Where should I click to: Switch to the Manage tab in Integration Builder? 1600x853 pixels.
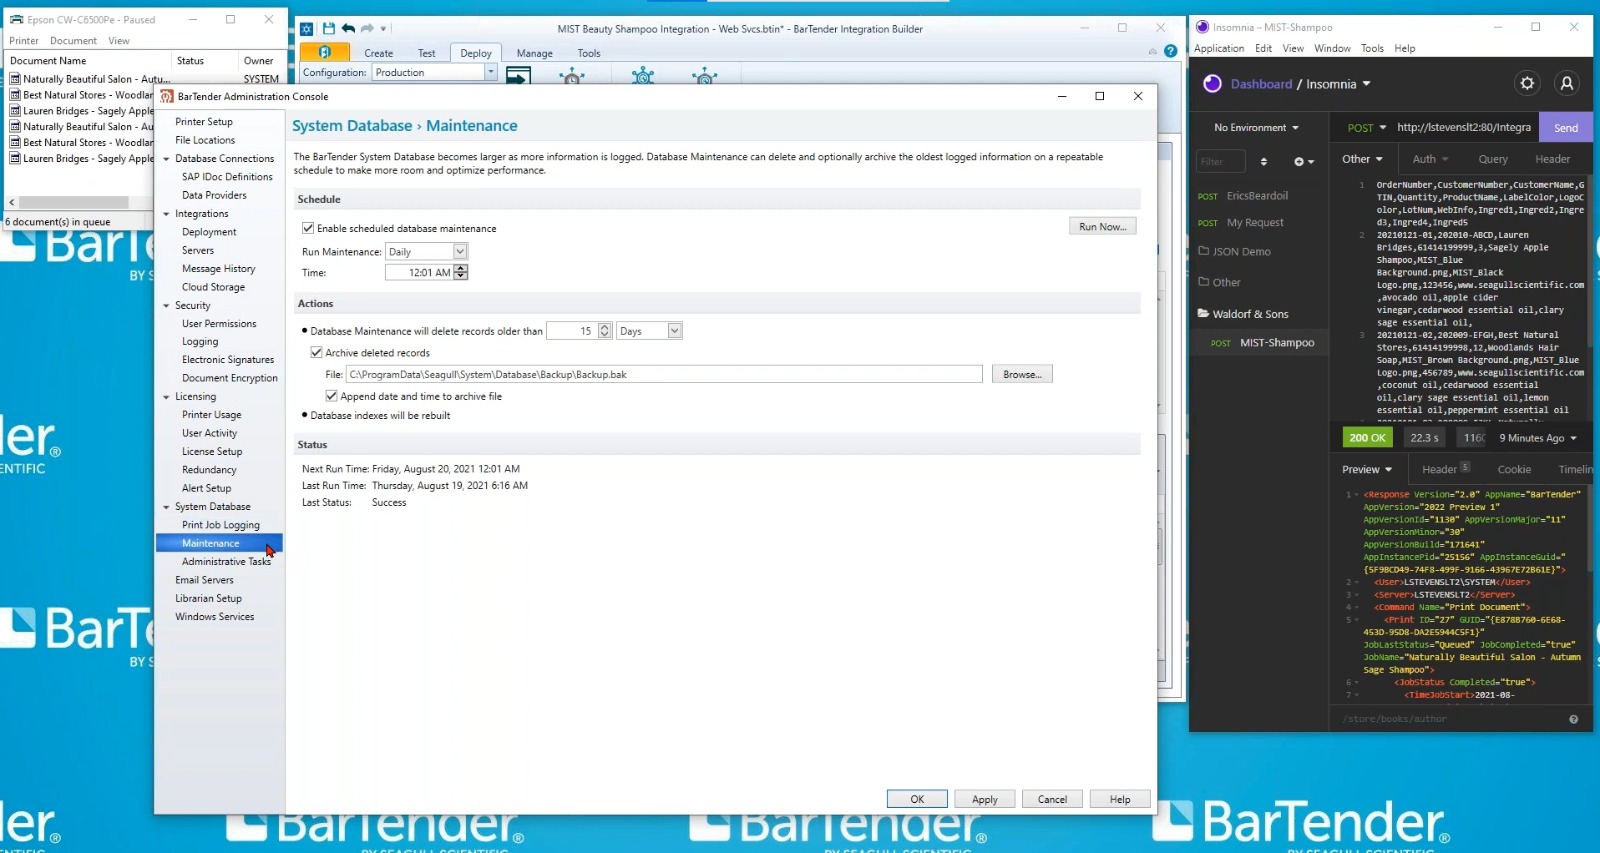click(x=534, y=53)
